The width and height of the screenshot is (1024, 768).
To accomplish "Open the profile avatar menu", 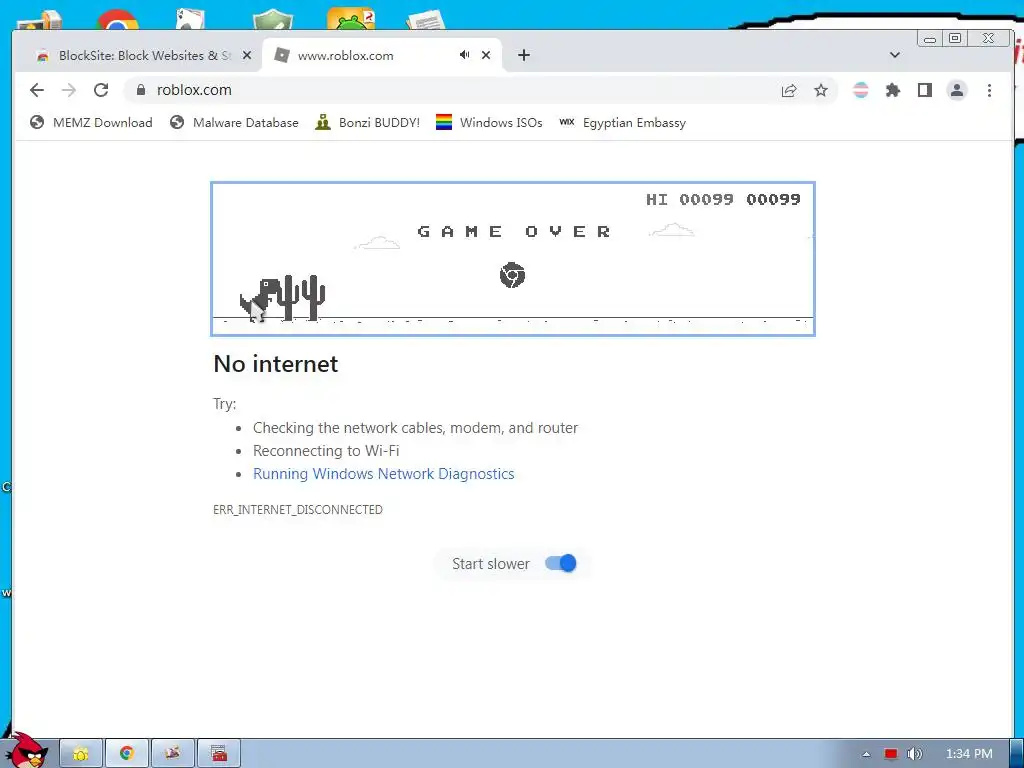I will tap(957, 90).
